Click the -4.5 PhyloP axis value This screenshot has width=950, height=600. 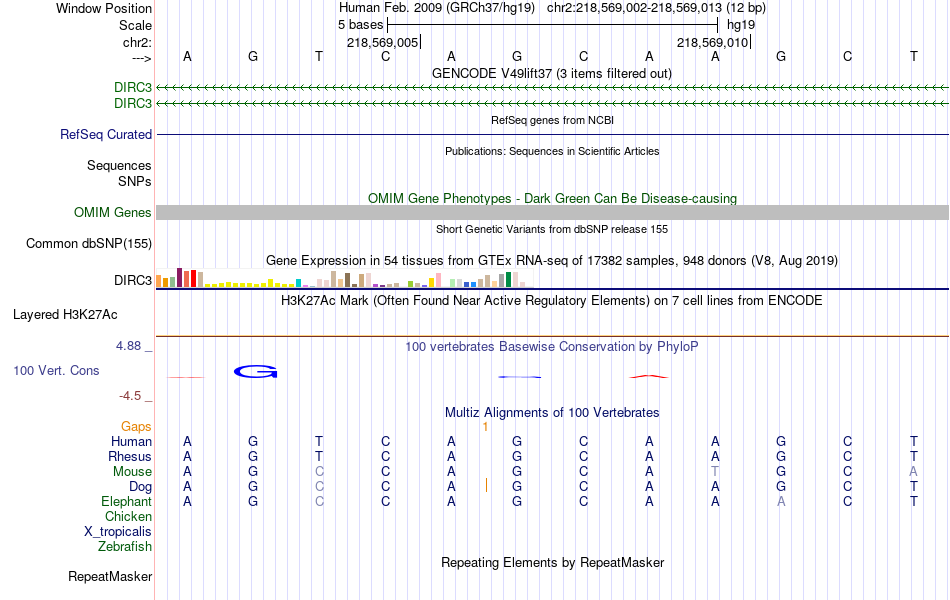point(130,396)
